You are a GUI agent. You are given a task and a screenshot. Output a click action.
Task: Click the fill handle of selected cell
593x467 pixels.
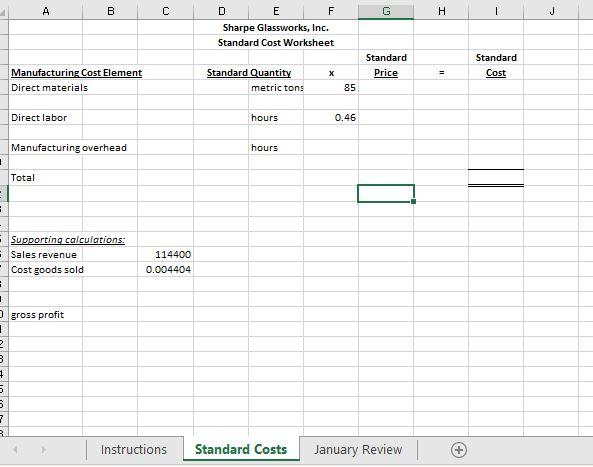point(413,202)
